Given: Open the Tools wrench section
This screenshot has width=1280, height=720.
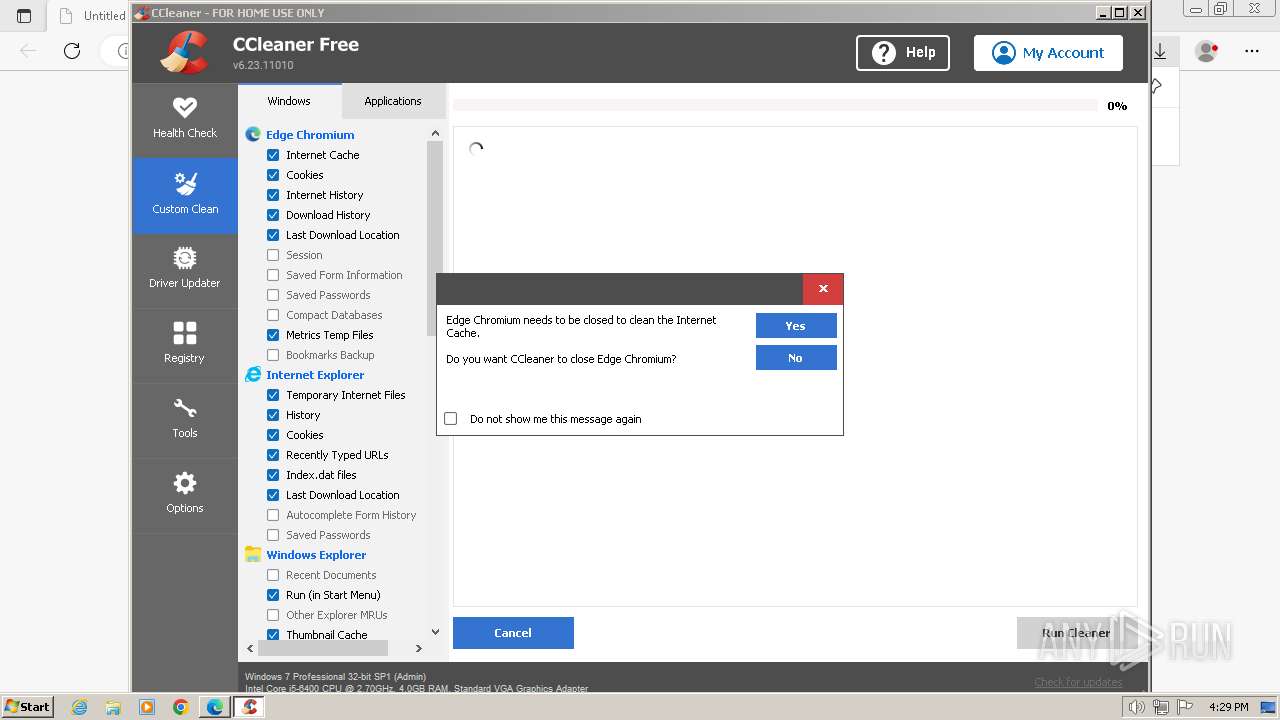Looking at the screenshot, I should tap(185, 419).
